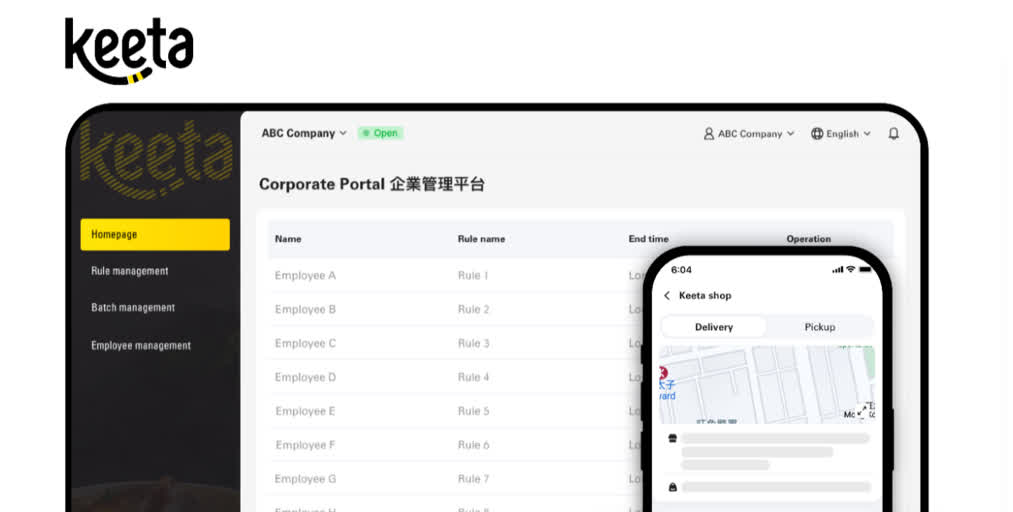
Task: Tap the 6:04 clock on phone
Action: coord(681,270)
